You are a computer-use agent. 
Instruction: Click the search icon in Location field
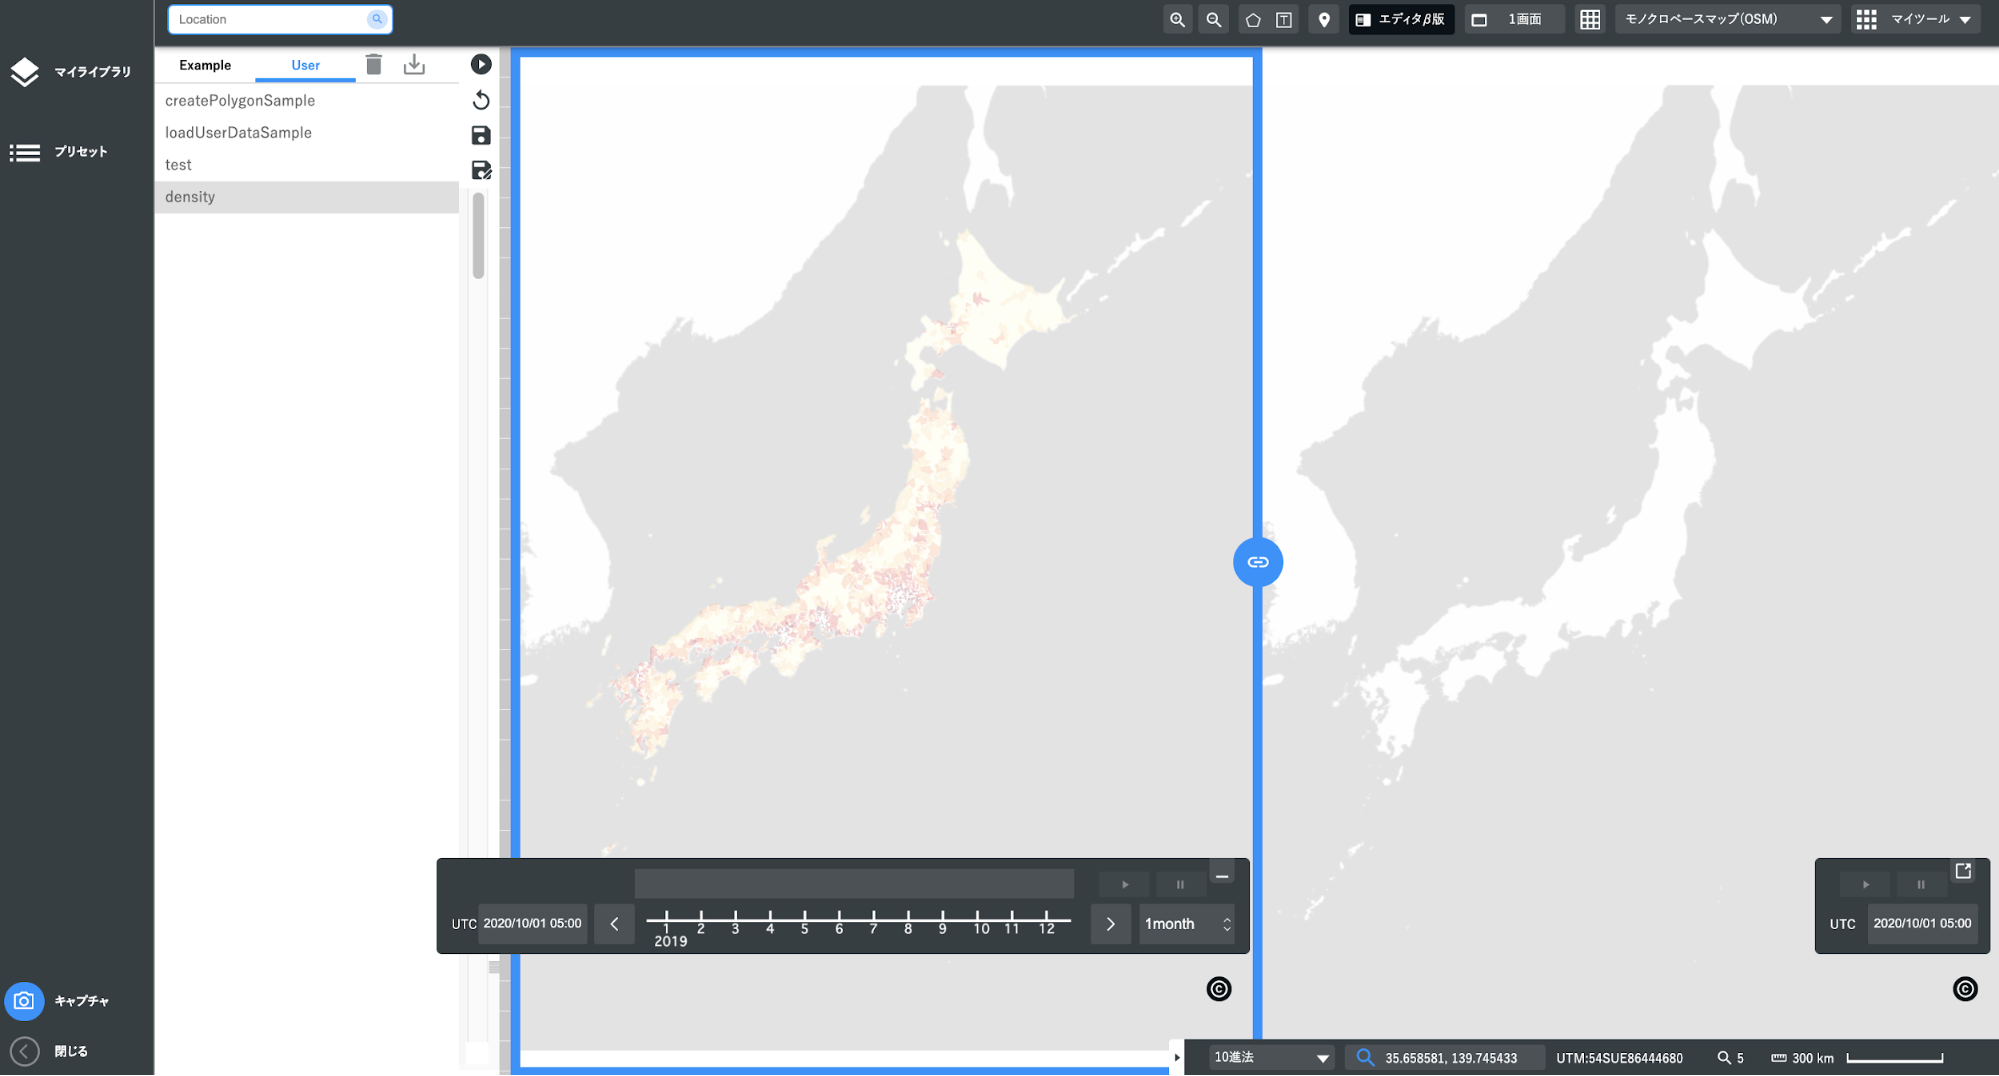point(377,19)
